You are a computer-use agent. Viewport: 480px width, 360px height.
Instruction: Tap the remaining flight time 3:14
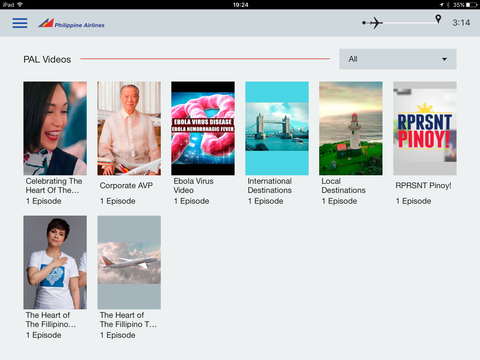[x=461, y=23]
